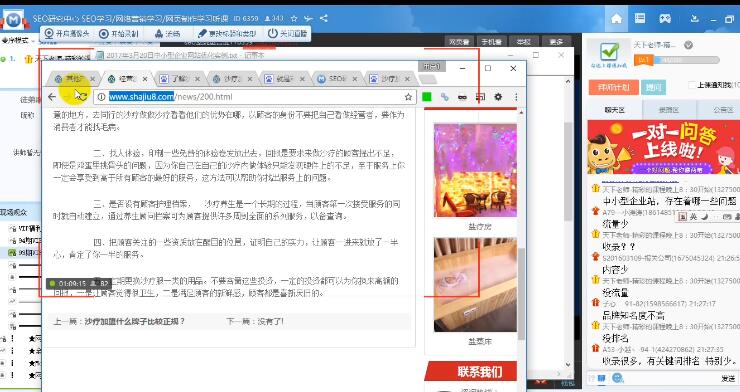Screen dimensions: 740x392
Task: Switch to the SEO browser tab
Action: coord(337,79)
